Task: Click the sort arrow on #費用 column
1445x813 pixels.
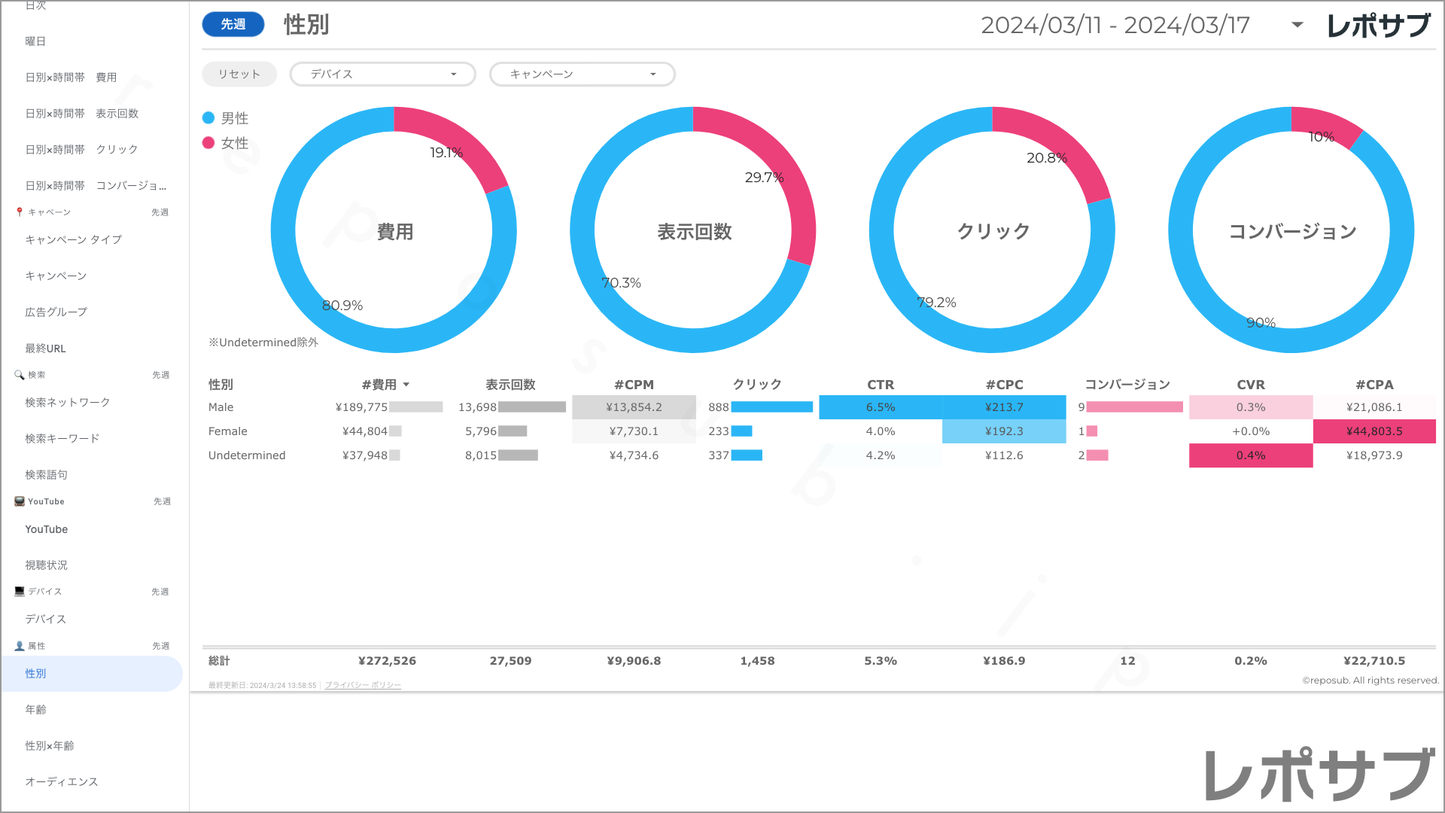Action: [406, 385]
